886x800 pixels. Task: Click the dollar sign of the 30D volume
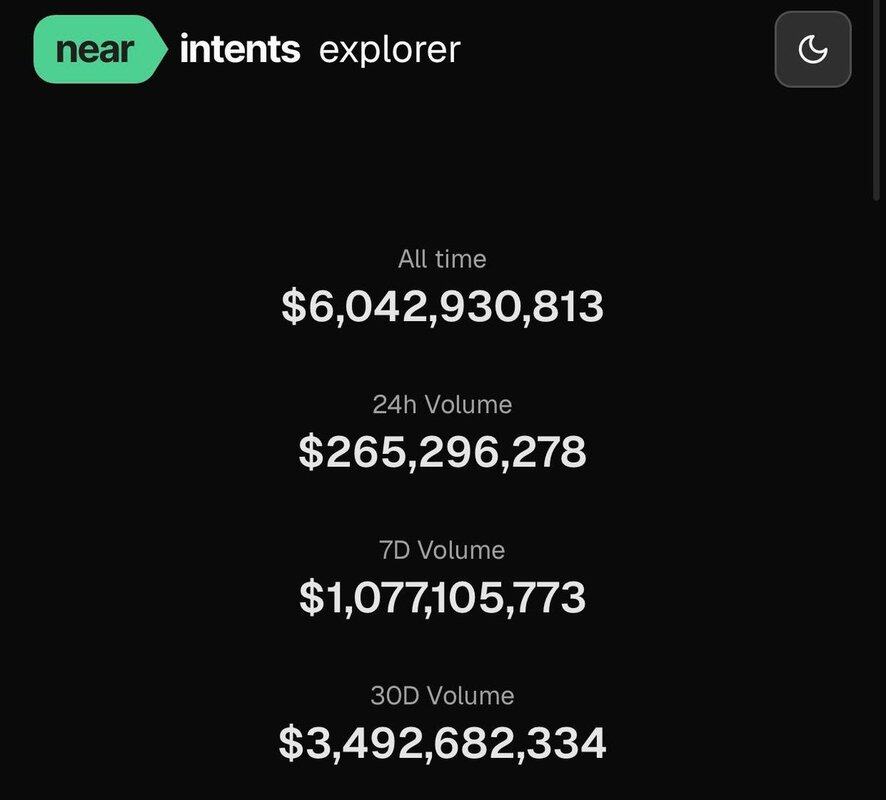290,743
